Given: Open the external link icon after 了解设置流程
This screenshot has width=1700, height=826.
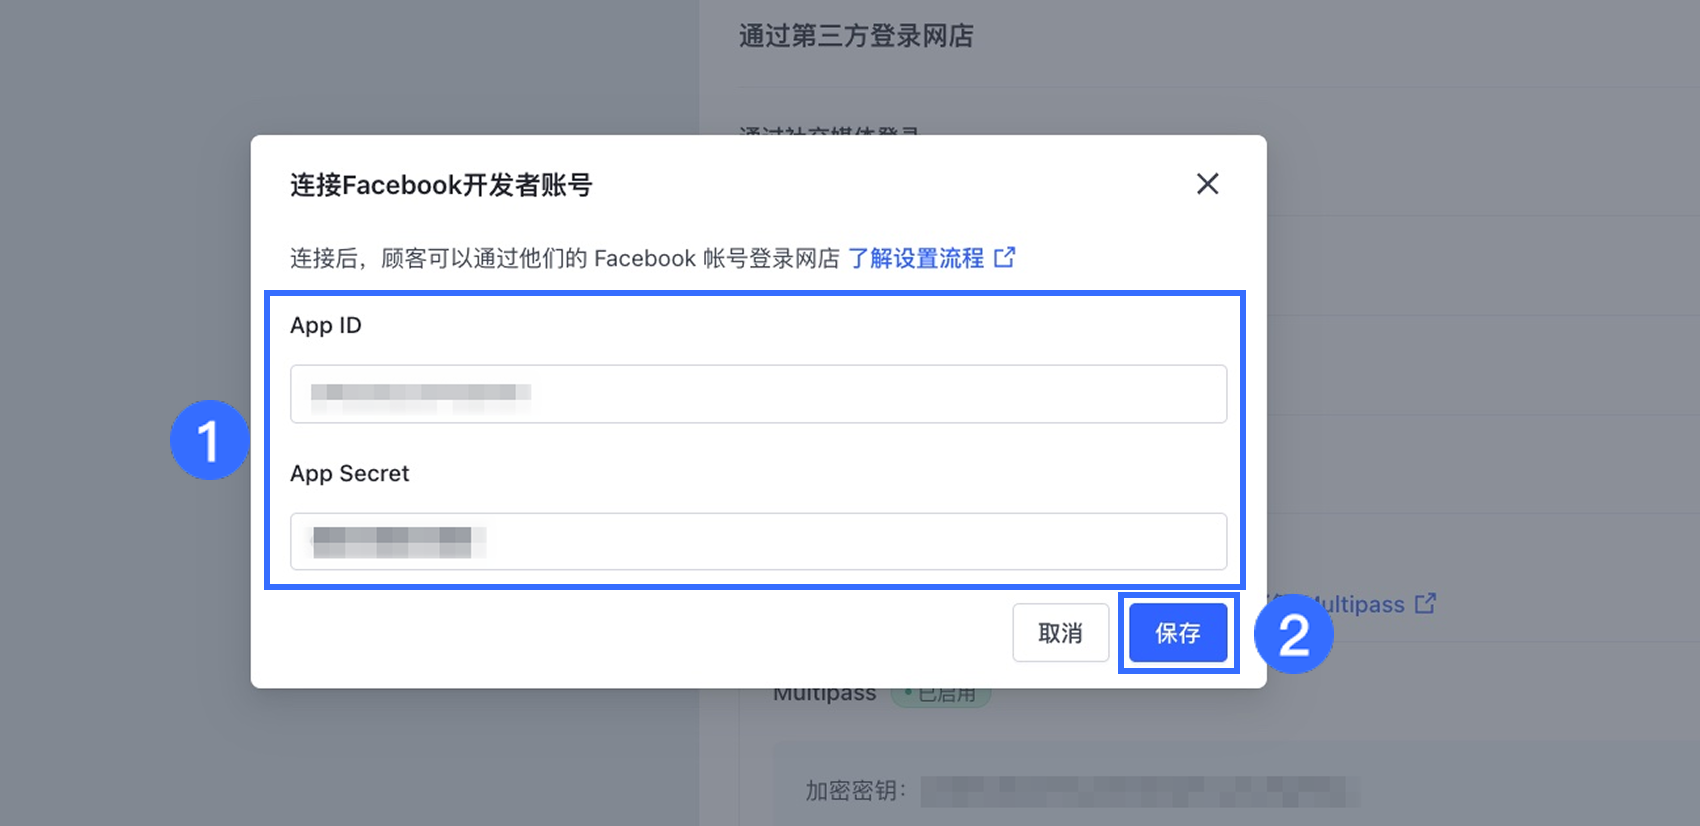Looking at the screenshot, I should click(x=1004, y=258).
